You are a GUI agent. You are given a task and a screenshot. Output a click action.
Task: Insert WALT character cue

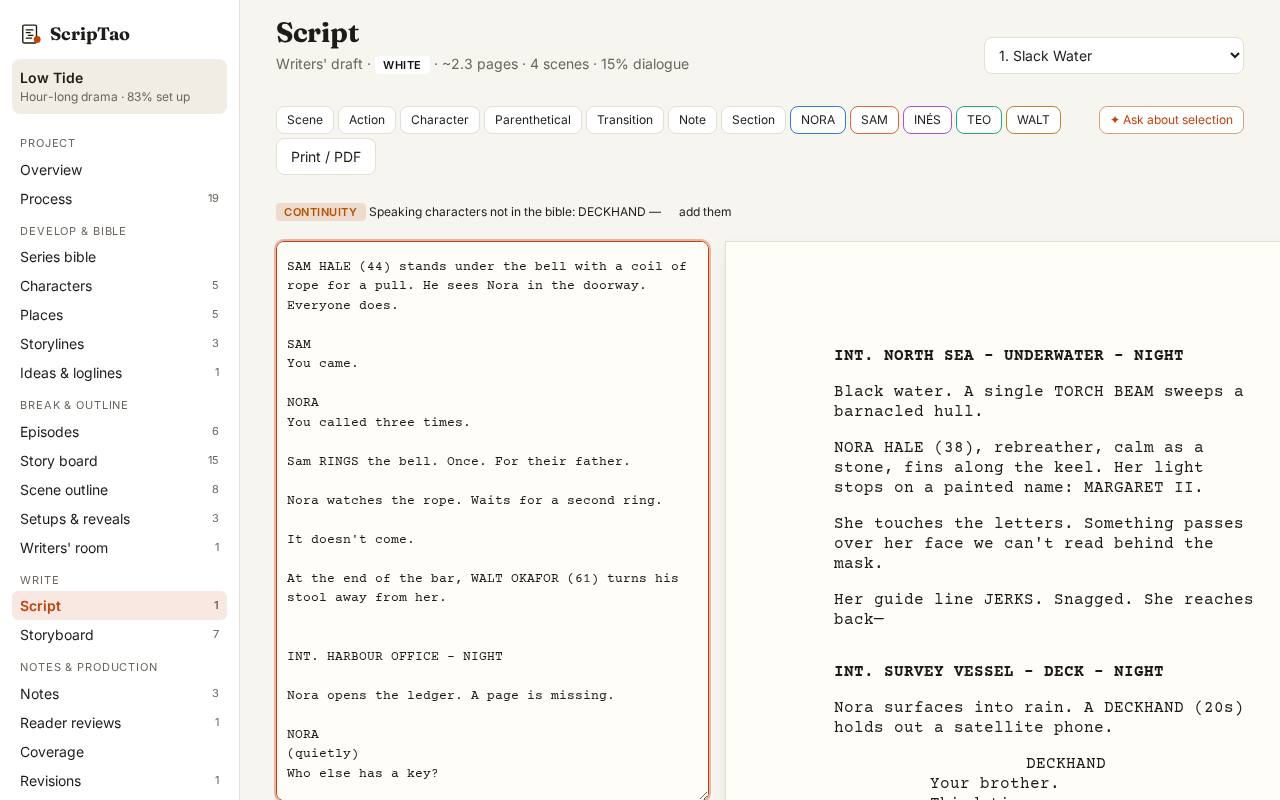1033,120
